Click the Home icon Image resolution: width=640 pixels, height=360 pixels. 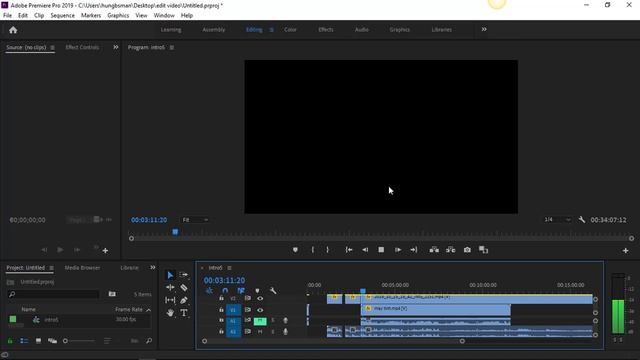coord(13,30)
